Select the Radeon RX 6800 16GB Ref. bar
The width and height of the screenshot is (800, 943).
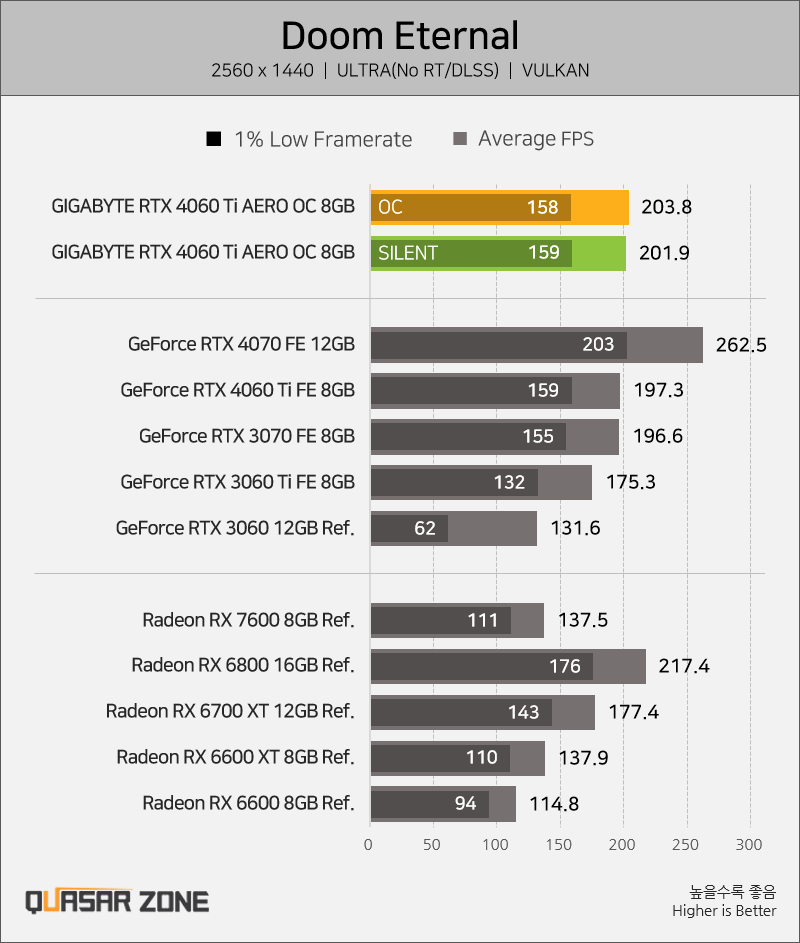point(509,666)
